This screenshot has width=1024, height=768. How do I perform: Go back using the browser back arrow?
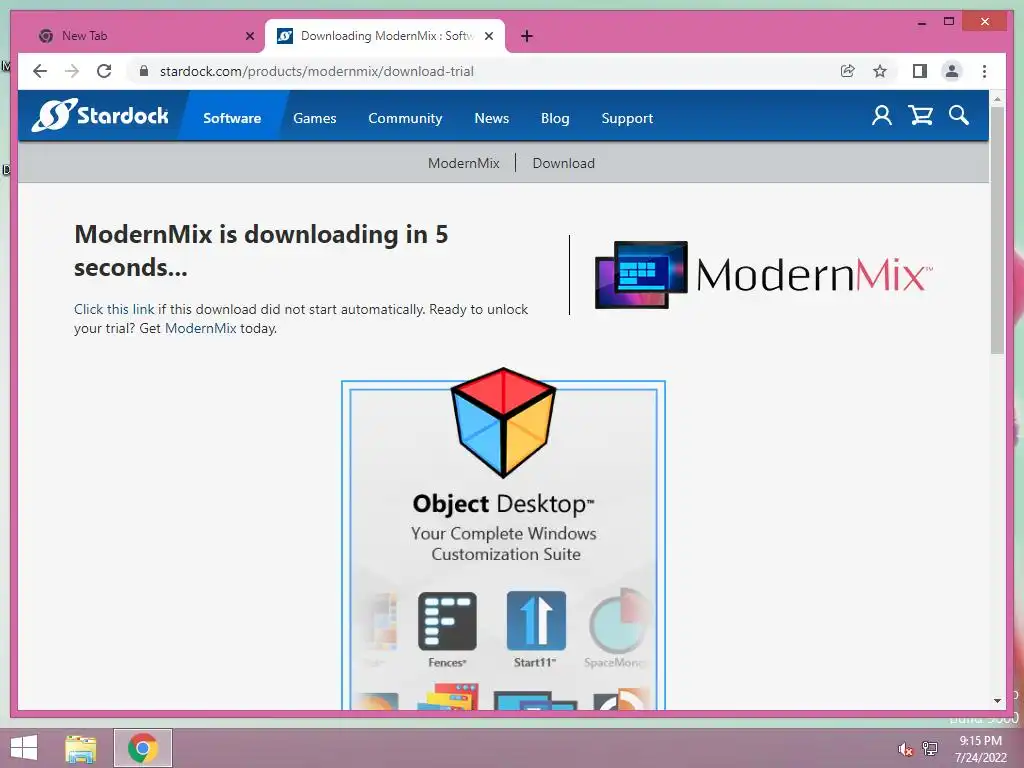tap(40, 71)
